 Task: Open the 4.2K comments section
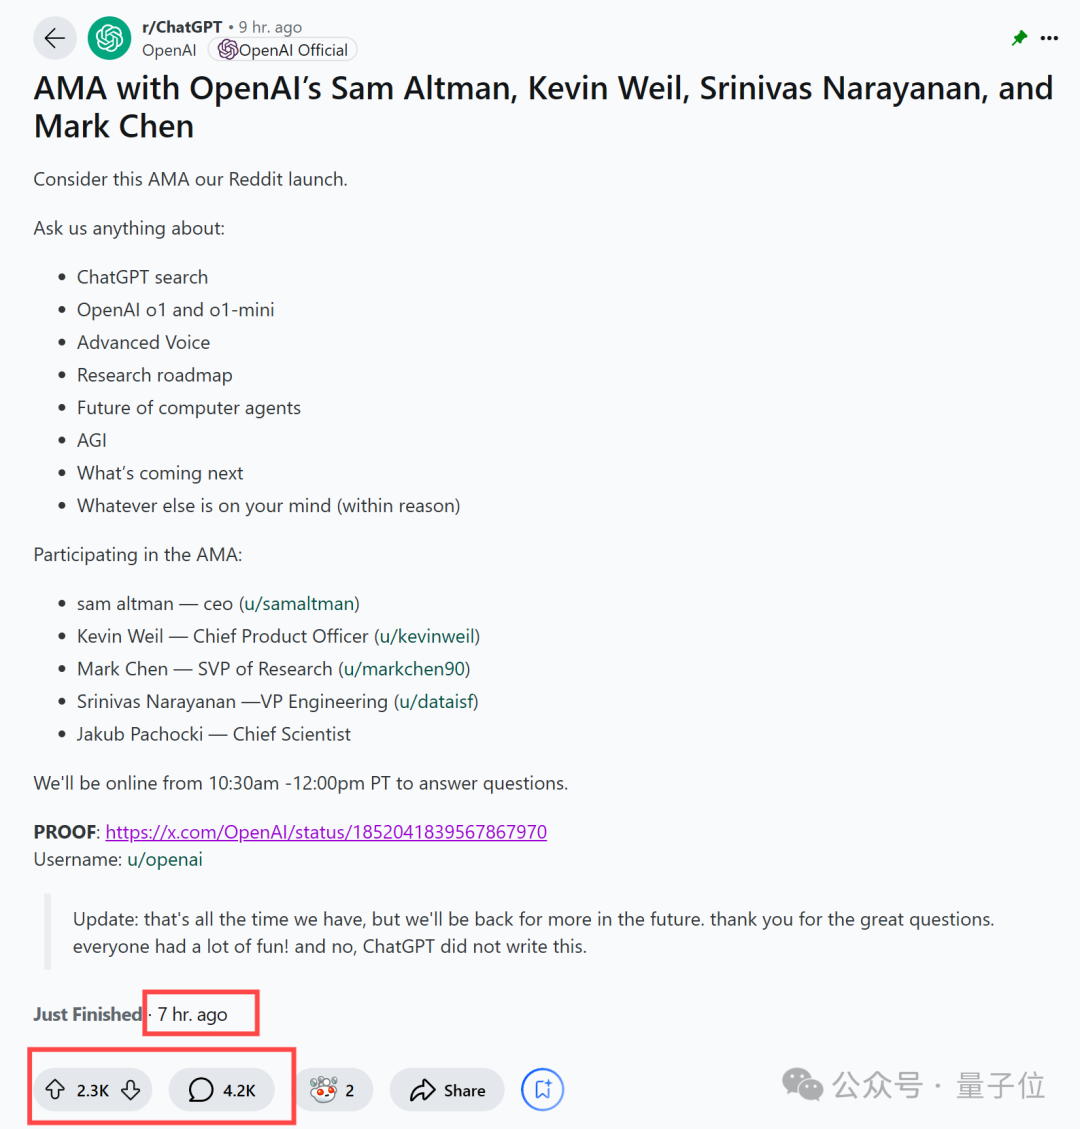(222, 1090)
